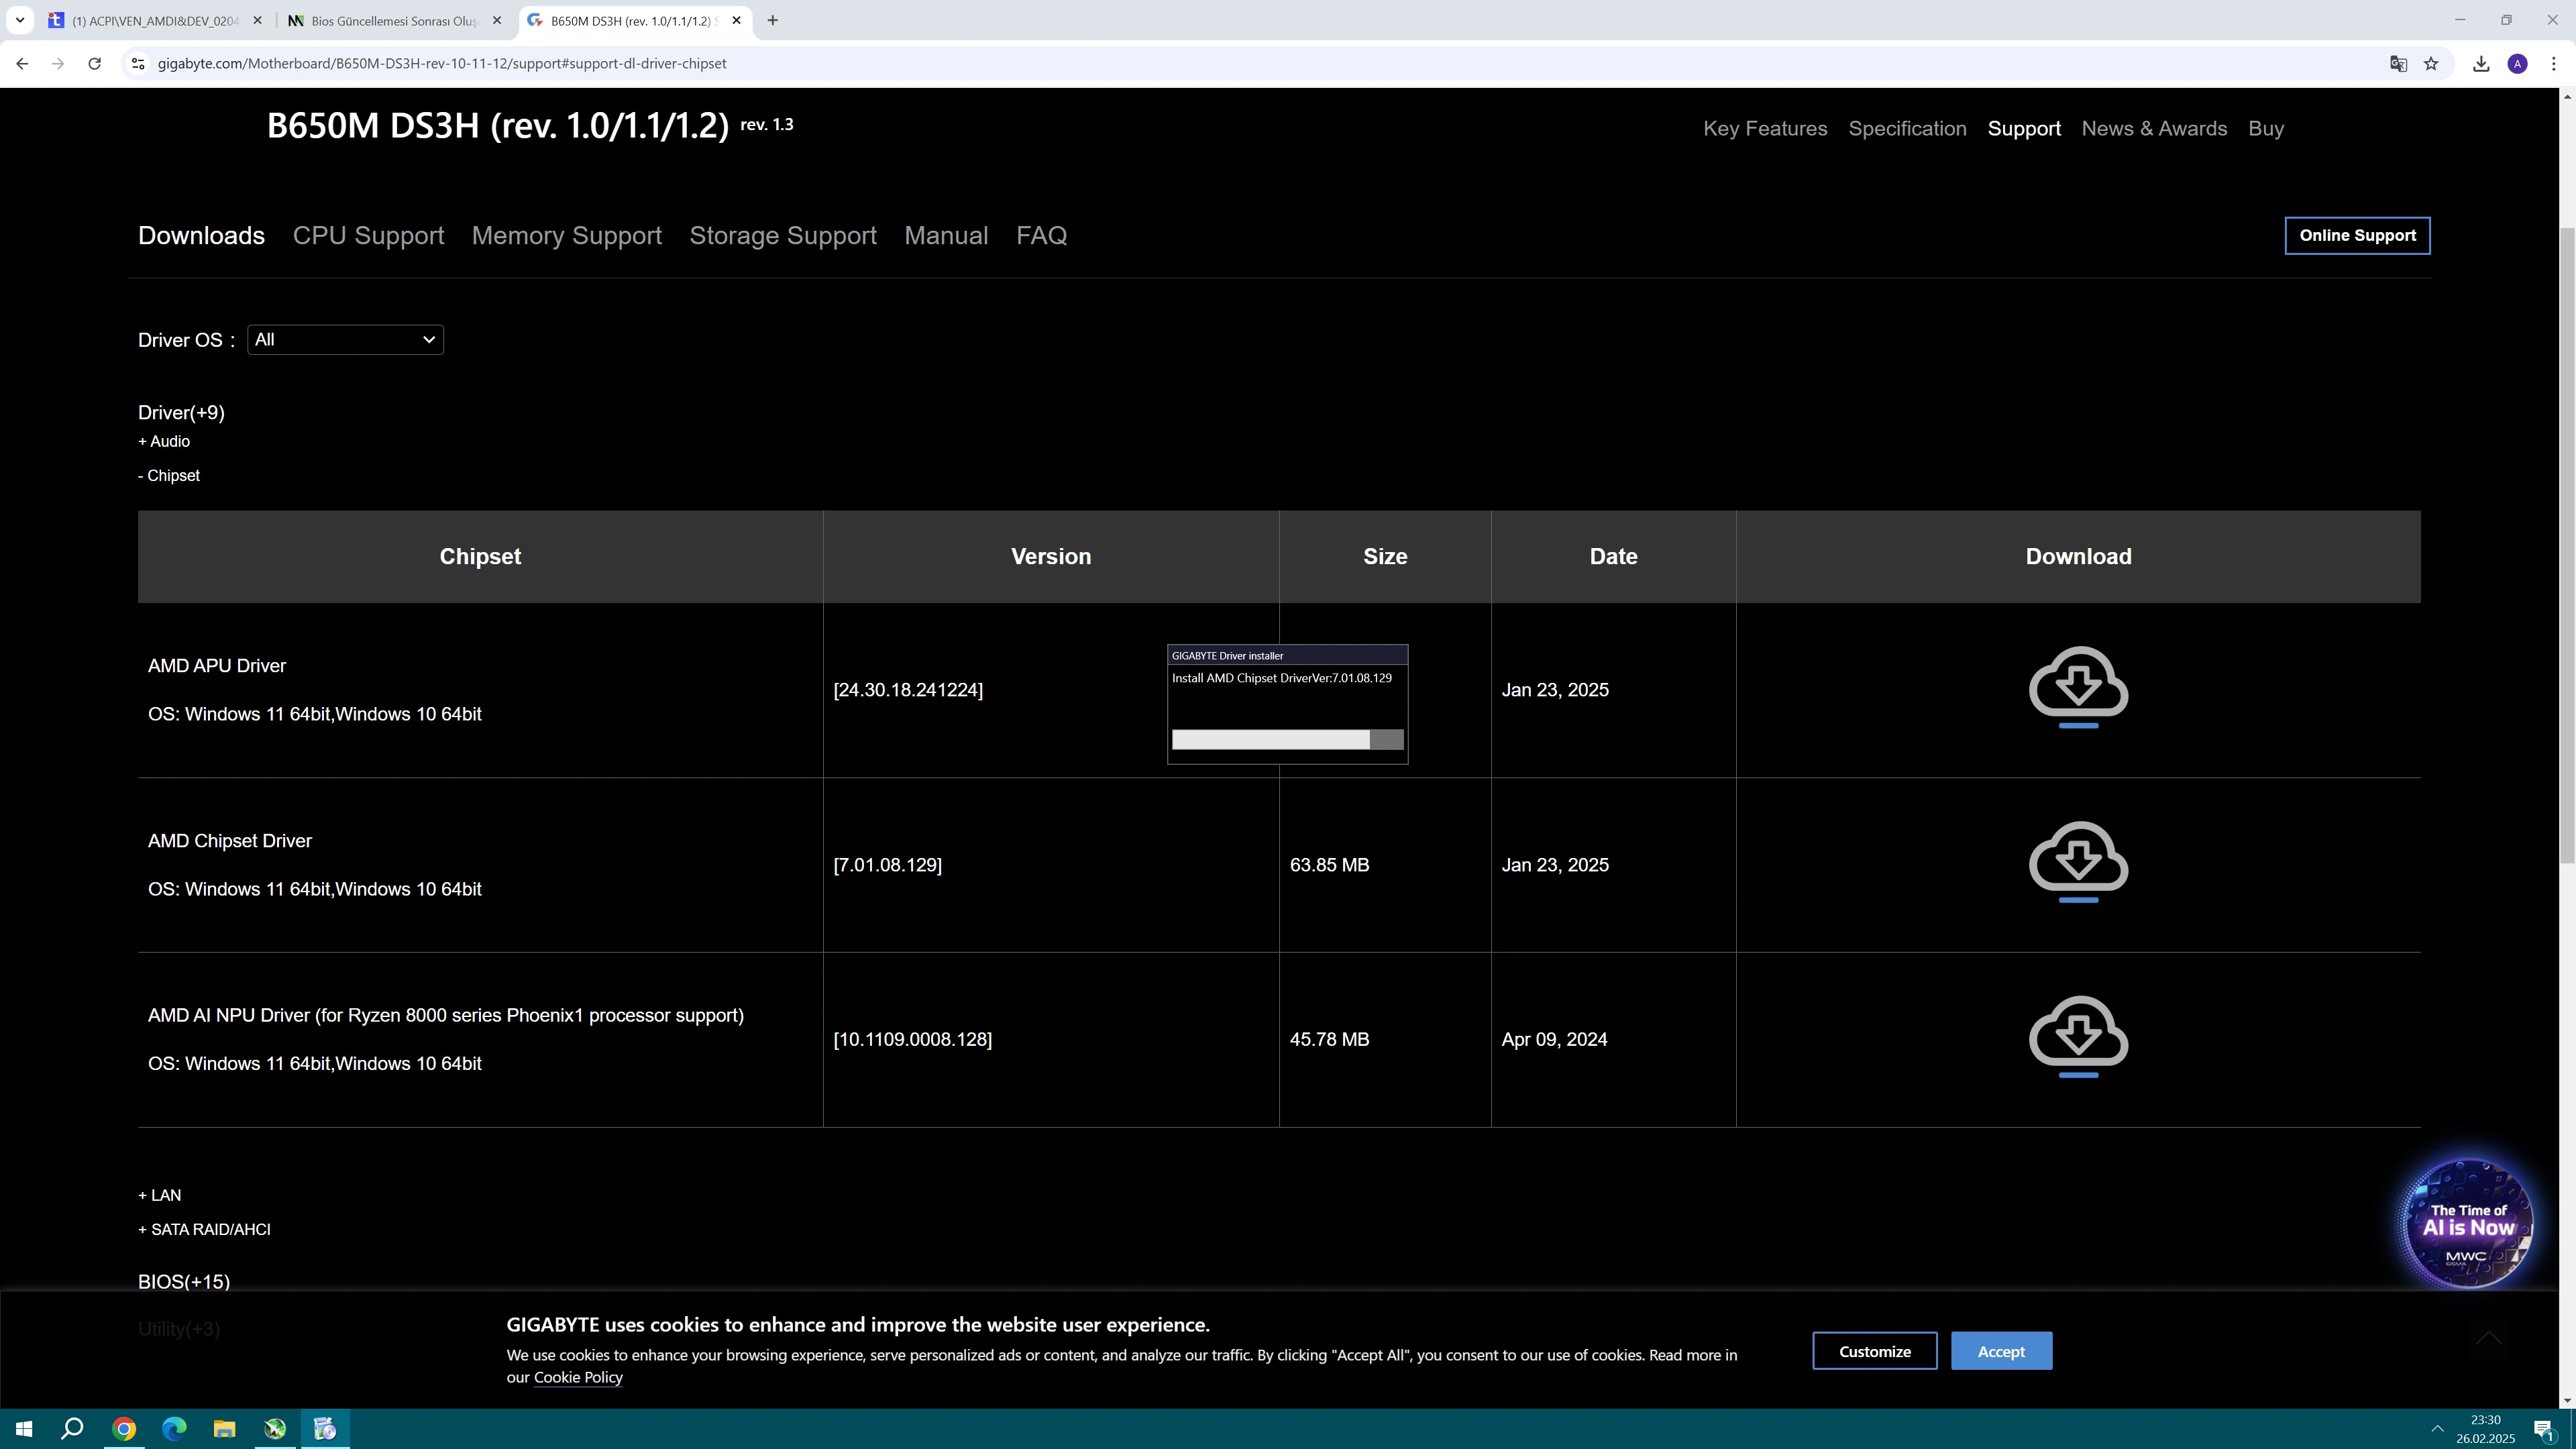The height and width of the screenshot is (1449, 2576).
Task: Open the taskbar clock and date
Action: tap(2485, 1429)
